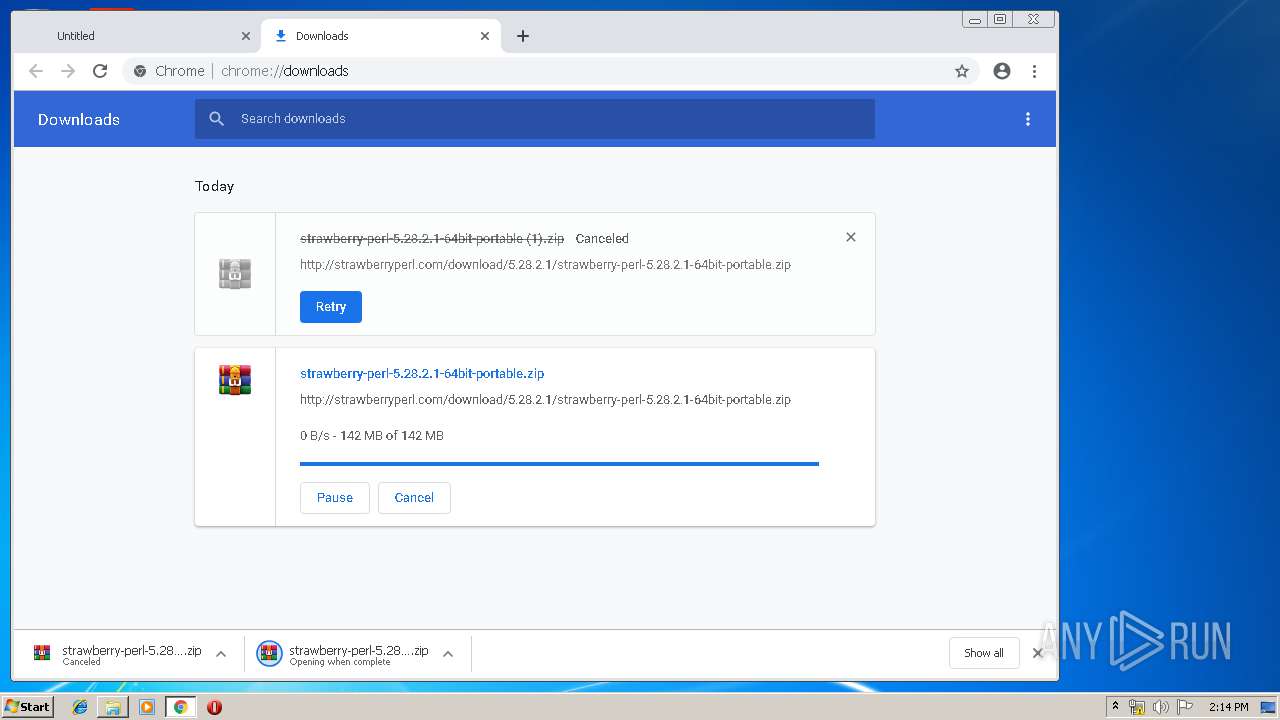Click the grayed archive icon of canceled download
Image resolution: width=1280 pixels, height=720 pixels.
click(x=235, y=274)
